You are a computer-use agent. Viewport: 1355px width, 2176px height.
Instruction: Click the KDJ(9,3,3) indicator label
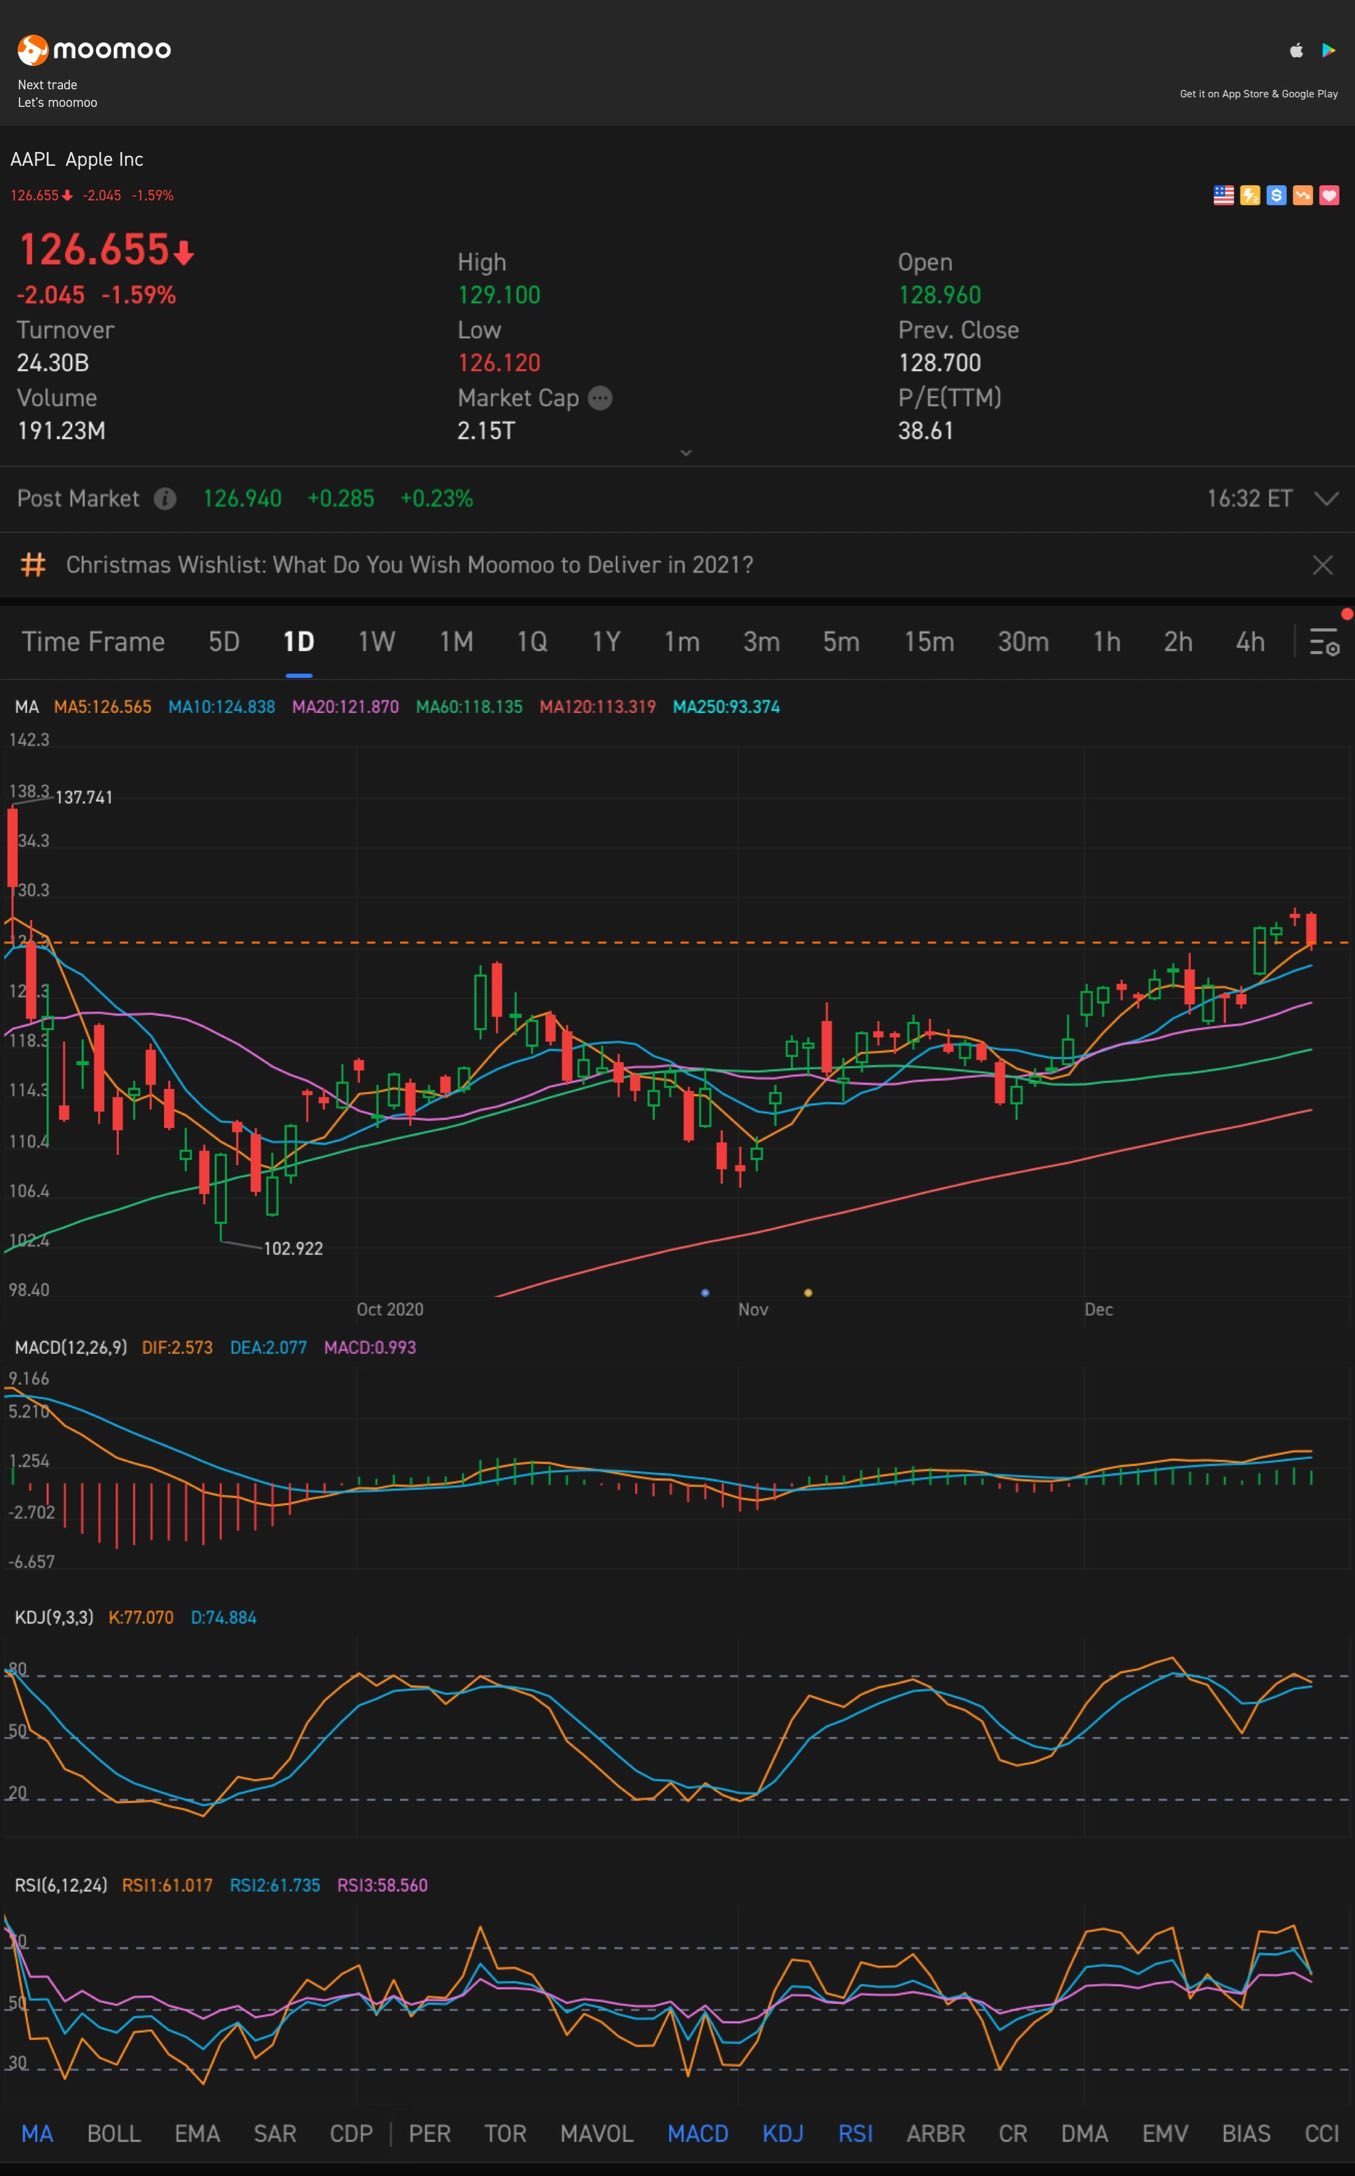(x=54, y=1617)
